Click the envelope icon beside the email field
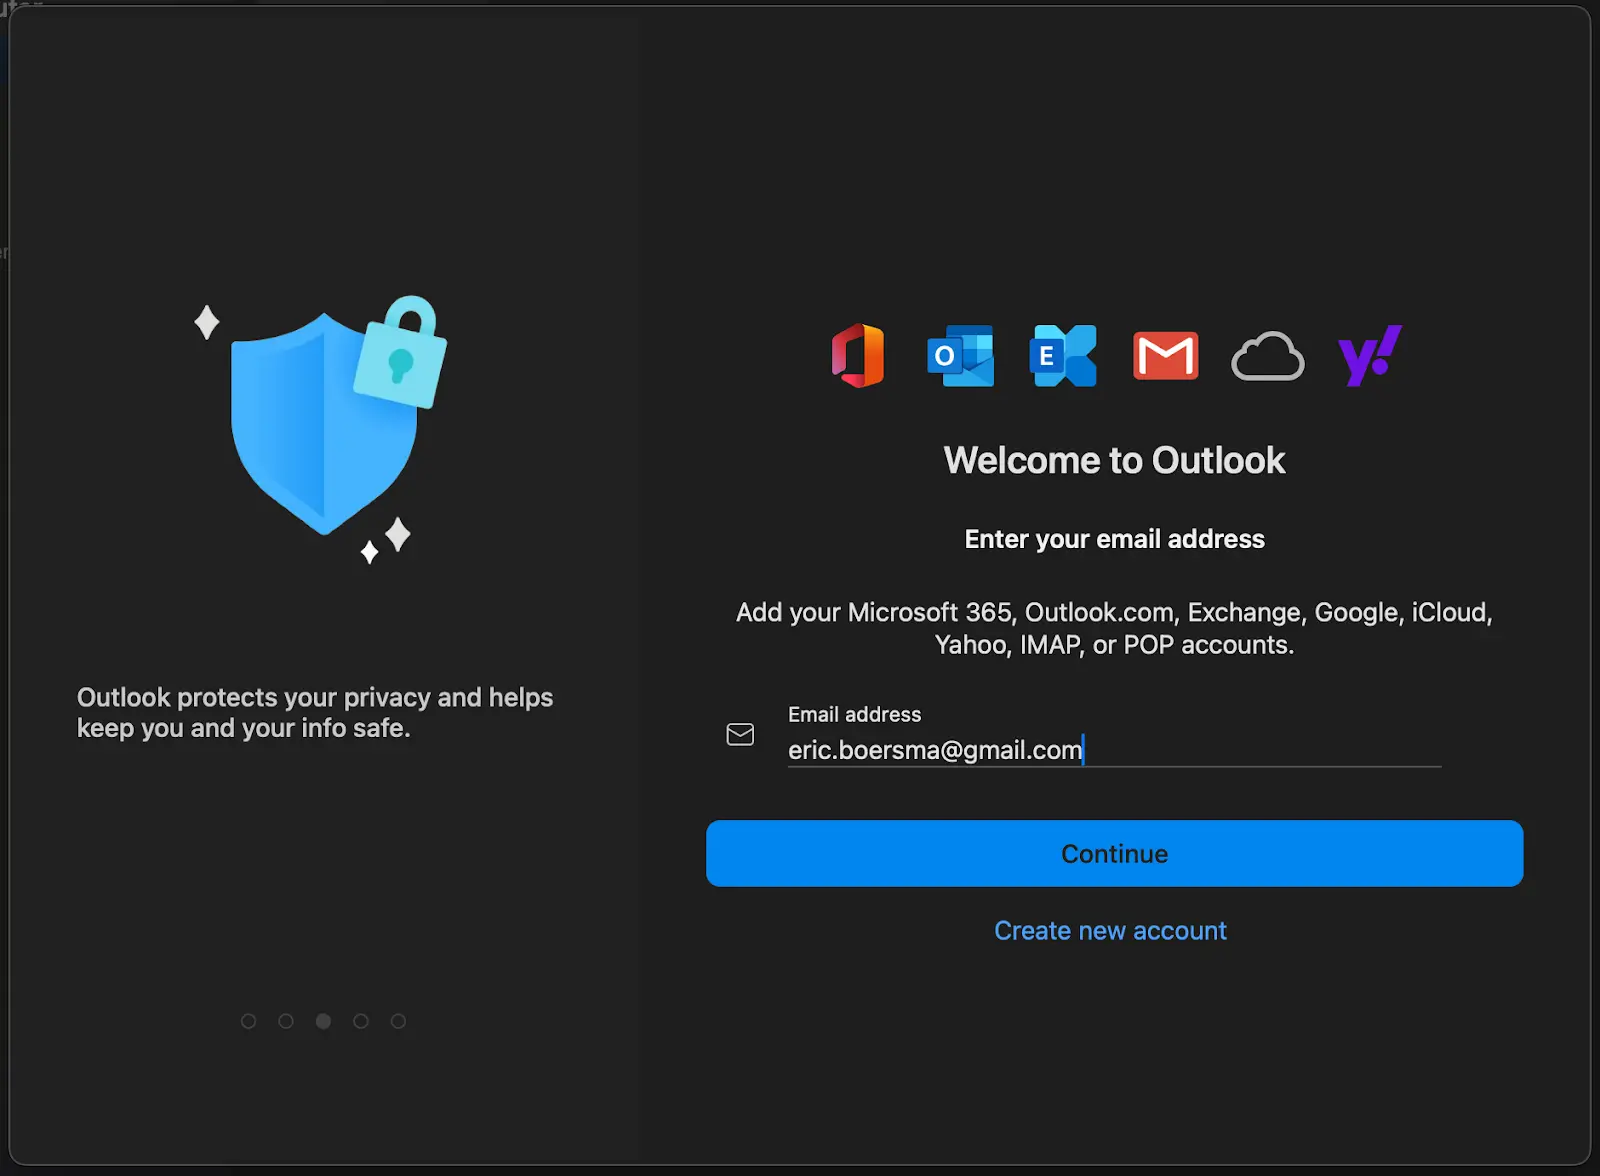1600x1176 pixels. coord(740,735)
